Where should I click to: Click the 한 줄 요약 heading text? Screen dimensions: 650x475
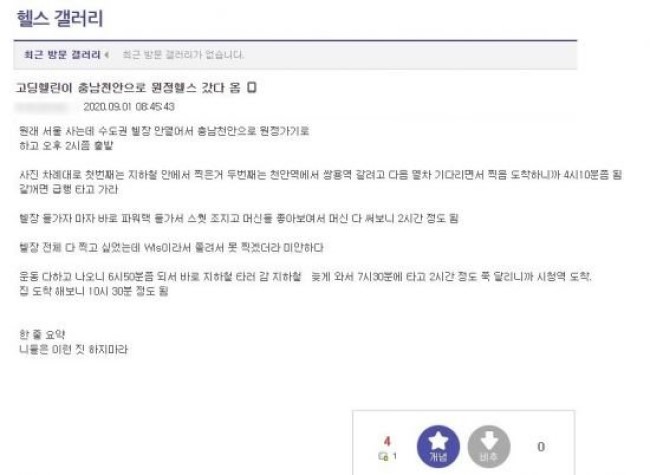(x=42, y=334)
